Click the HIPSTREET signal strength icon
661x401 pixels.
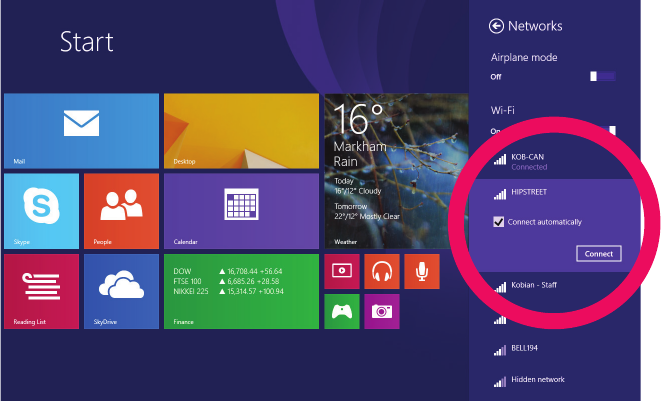coord(500,194)
